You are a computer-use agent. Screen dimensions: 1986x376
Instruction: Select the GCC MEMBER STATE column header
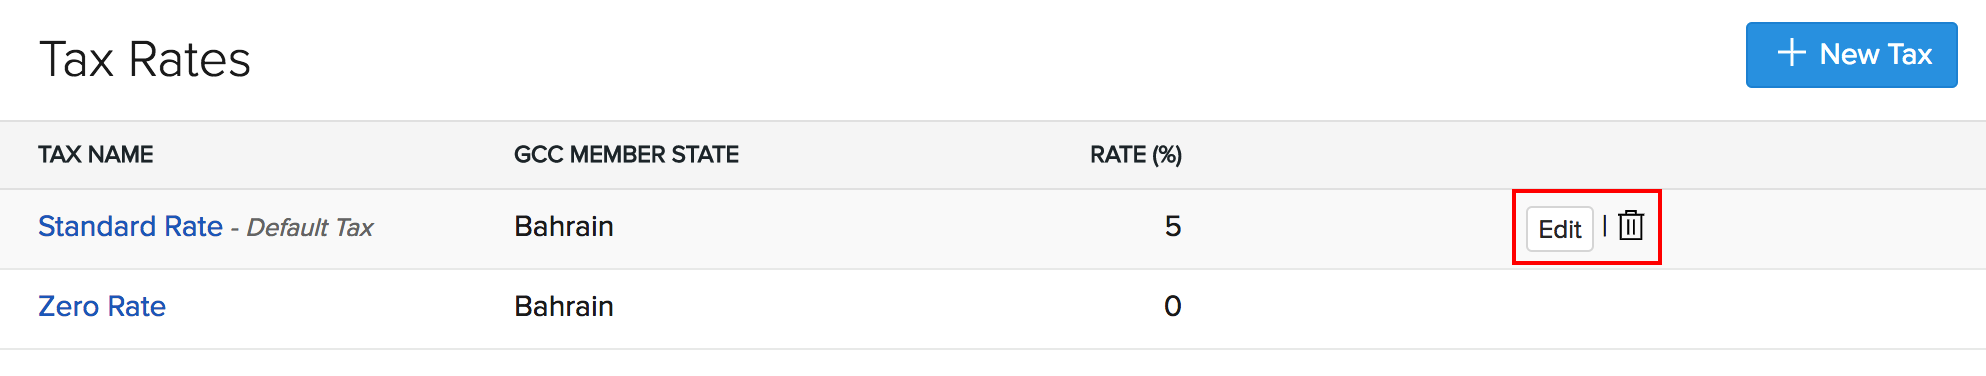click(x=626, y=155)
